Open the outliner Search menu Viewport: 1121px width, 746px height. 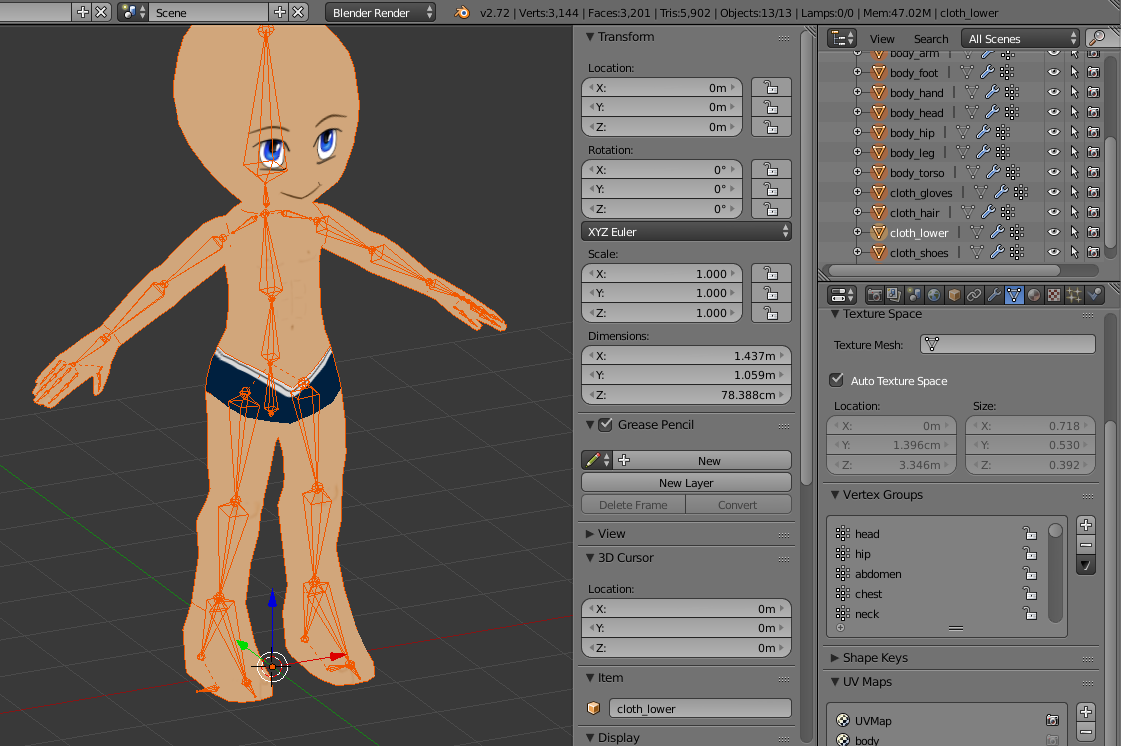tap(931, 39)
